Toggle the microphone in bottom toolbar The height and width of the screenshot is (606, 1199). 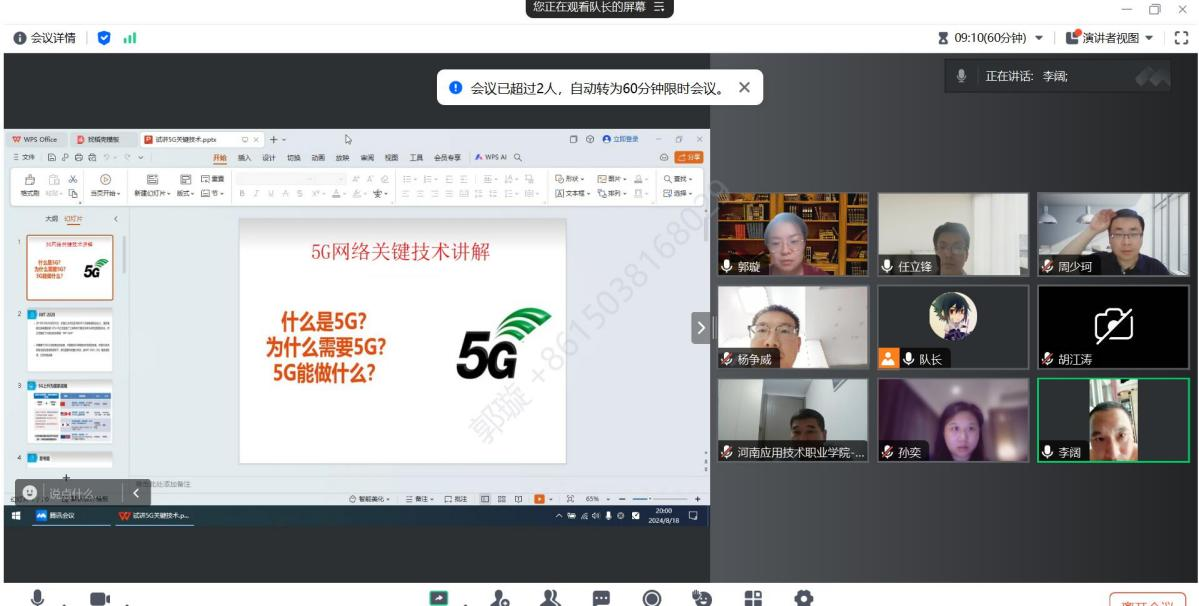(39, 598)
